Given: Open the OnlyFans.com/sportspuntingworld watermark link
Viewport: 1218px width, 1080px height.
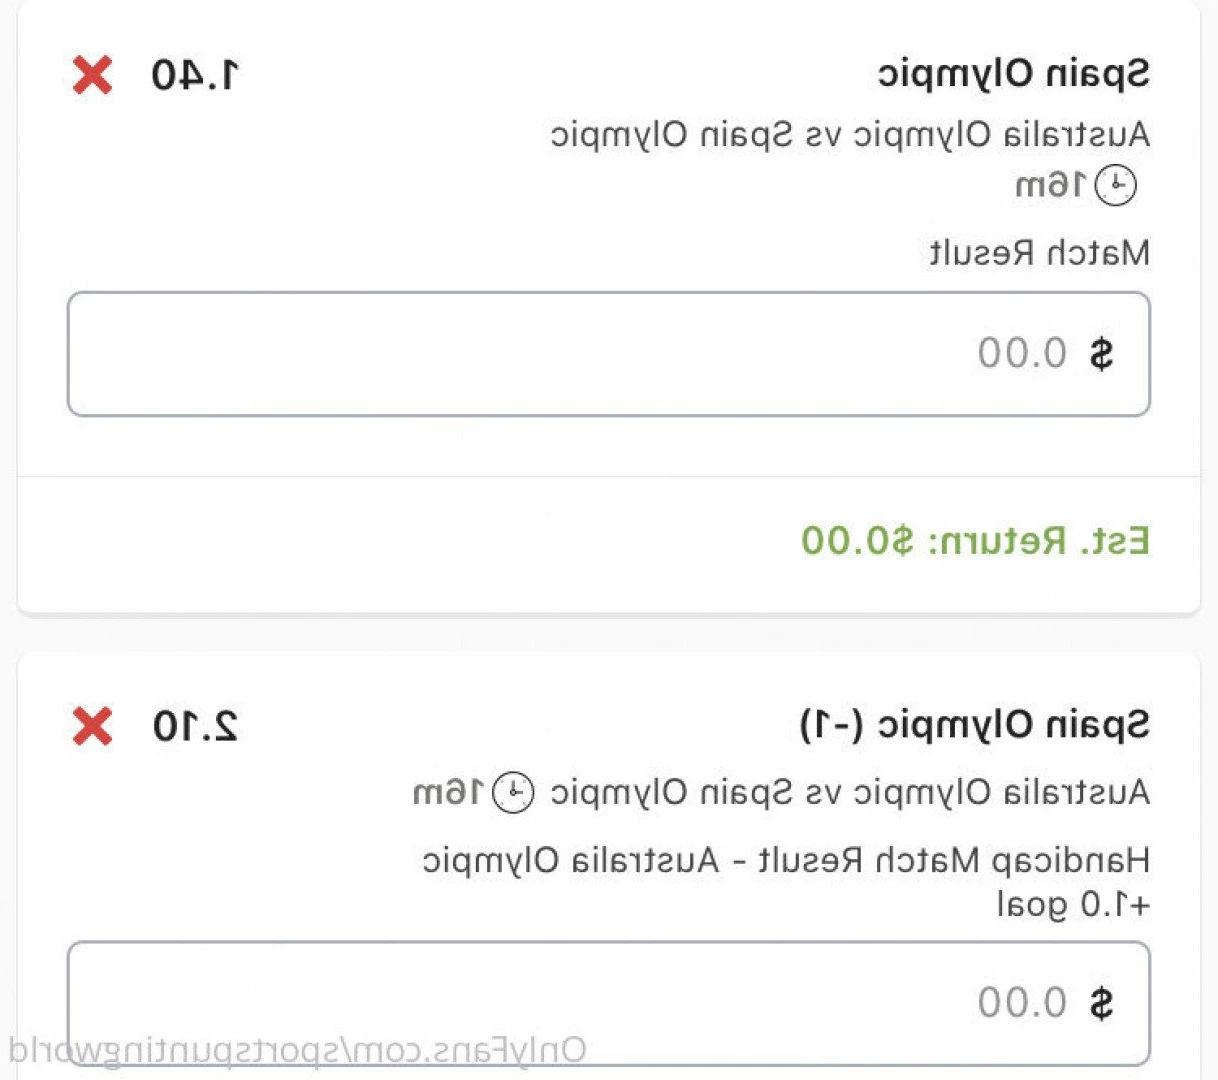Looking at the screenshot, I should [298, 1050].
